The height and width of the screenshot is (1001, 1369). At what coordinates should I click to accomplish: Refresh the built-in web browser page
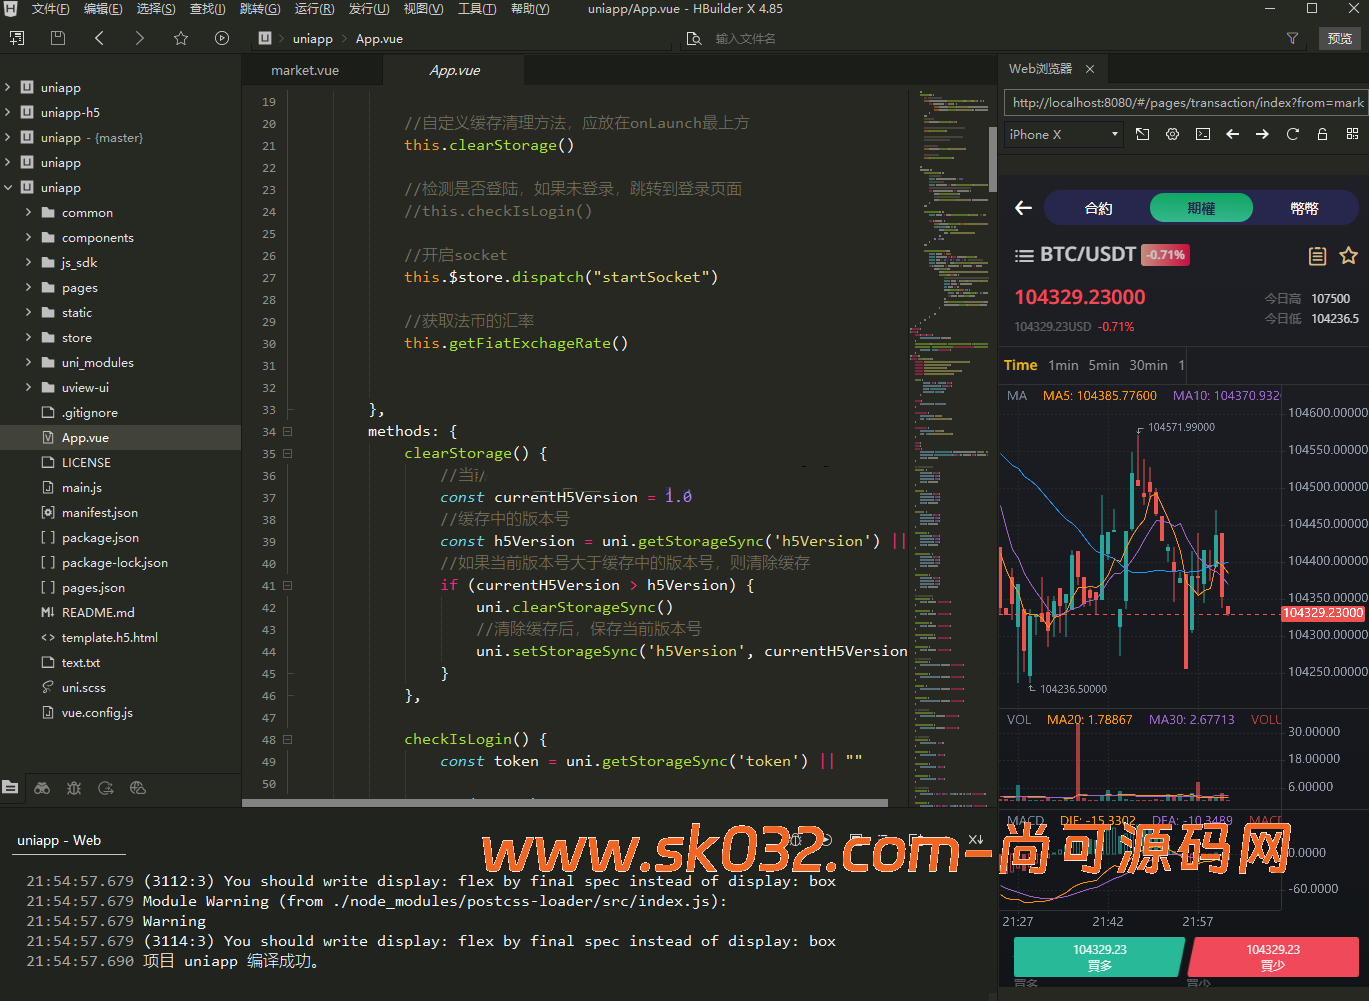pos(1292,134)
